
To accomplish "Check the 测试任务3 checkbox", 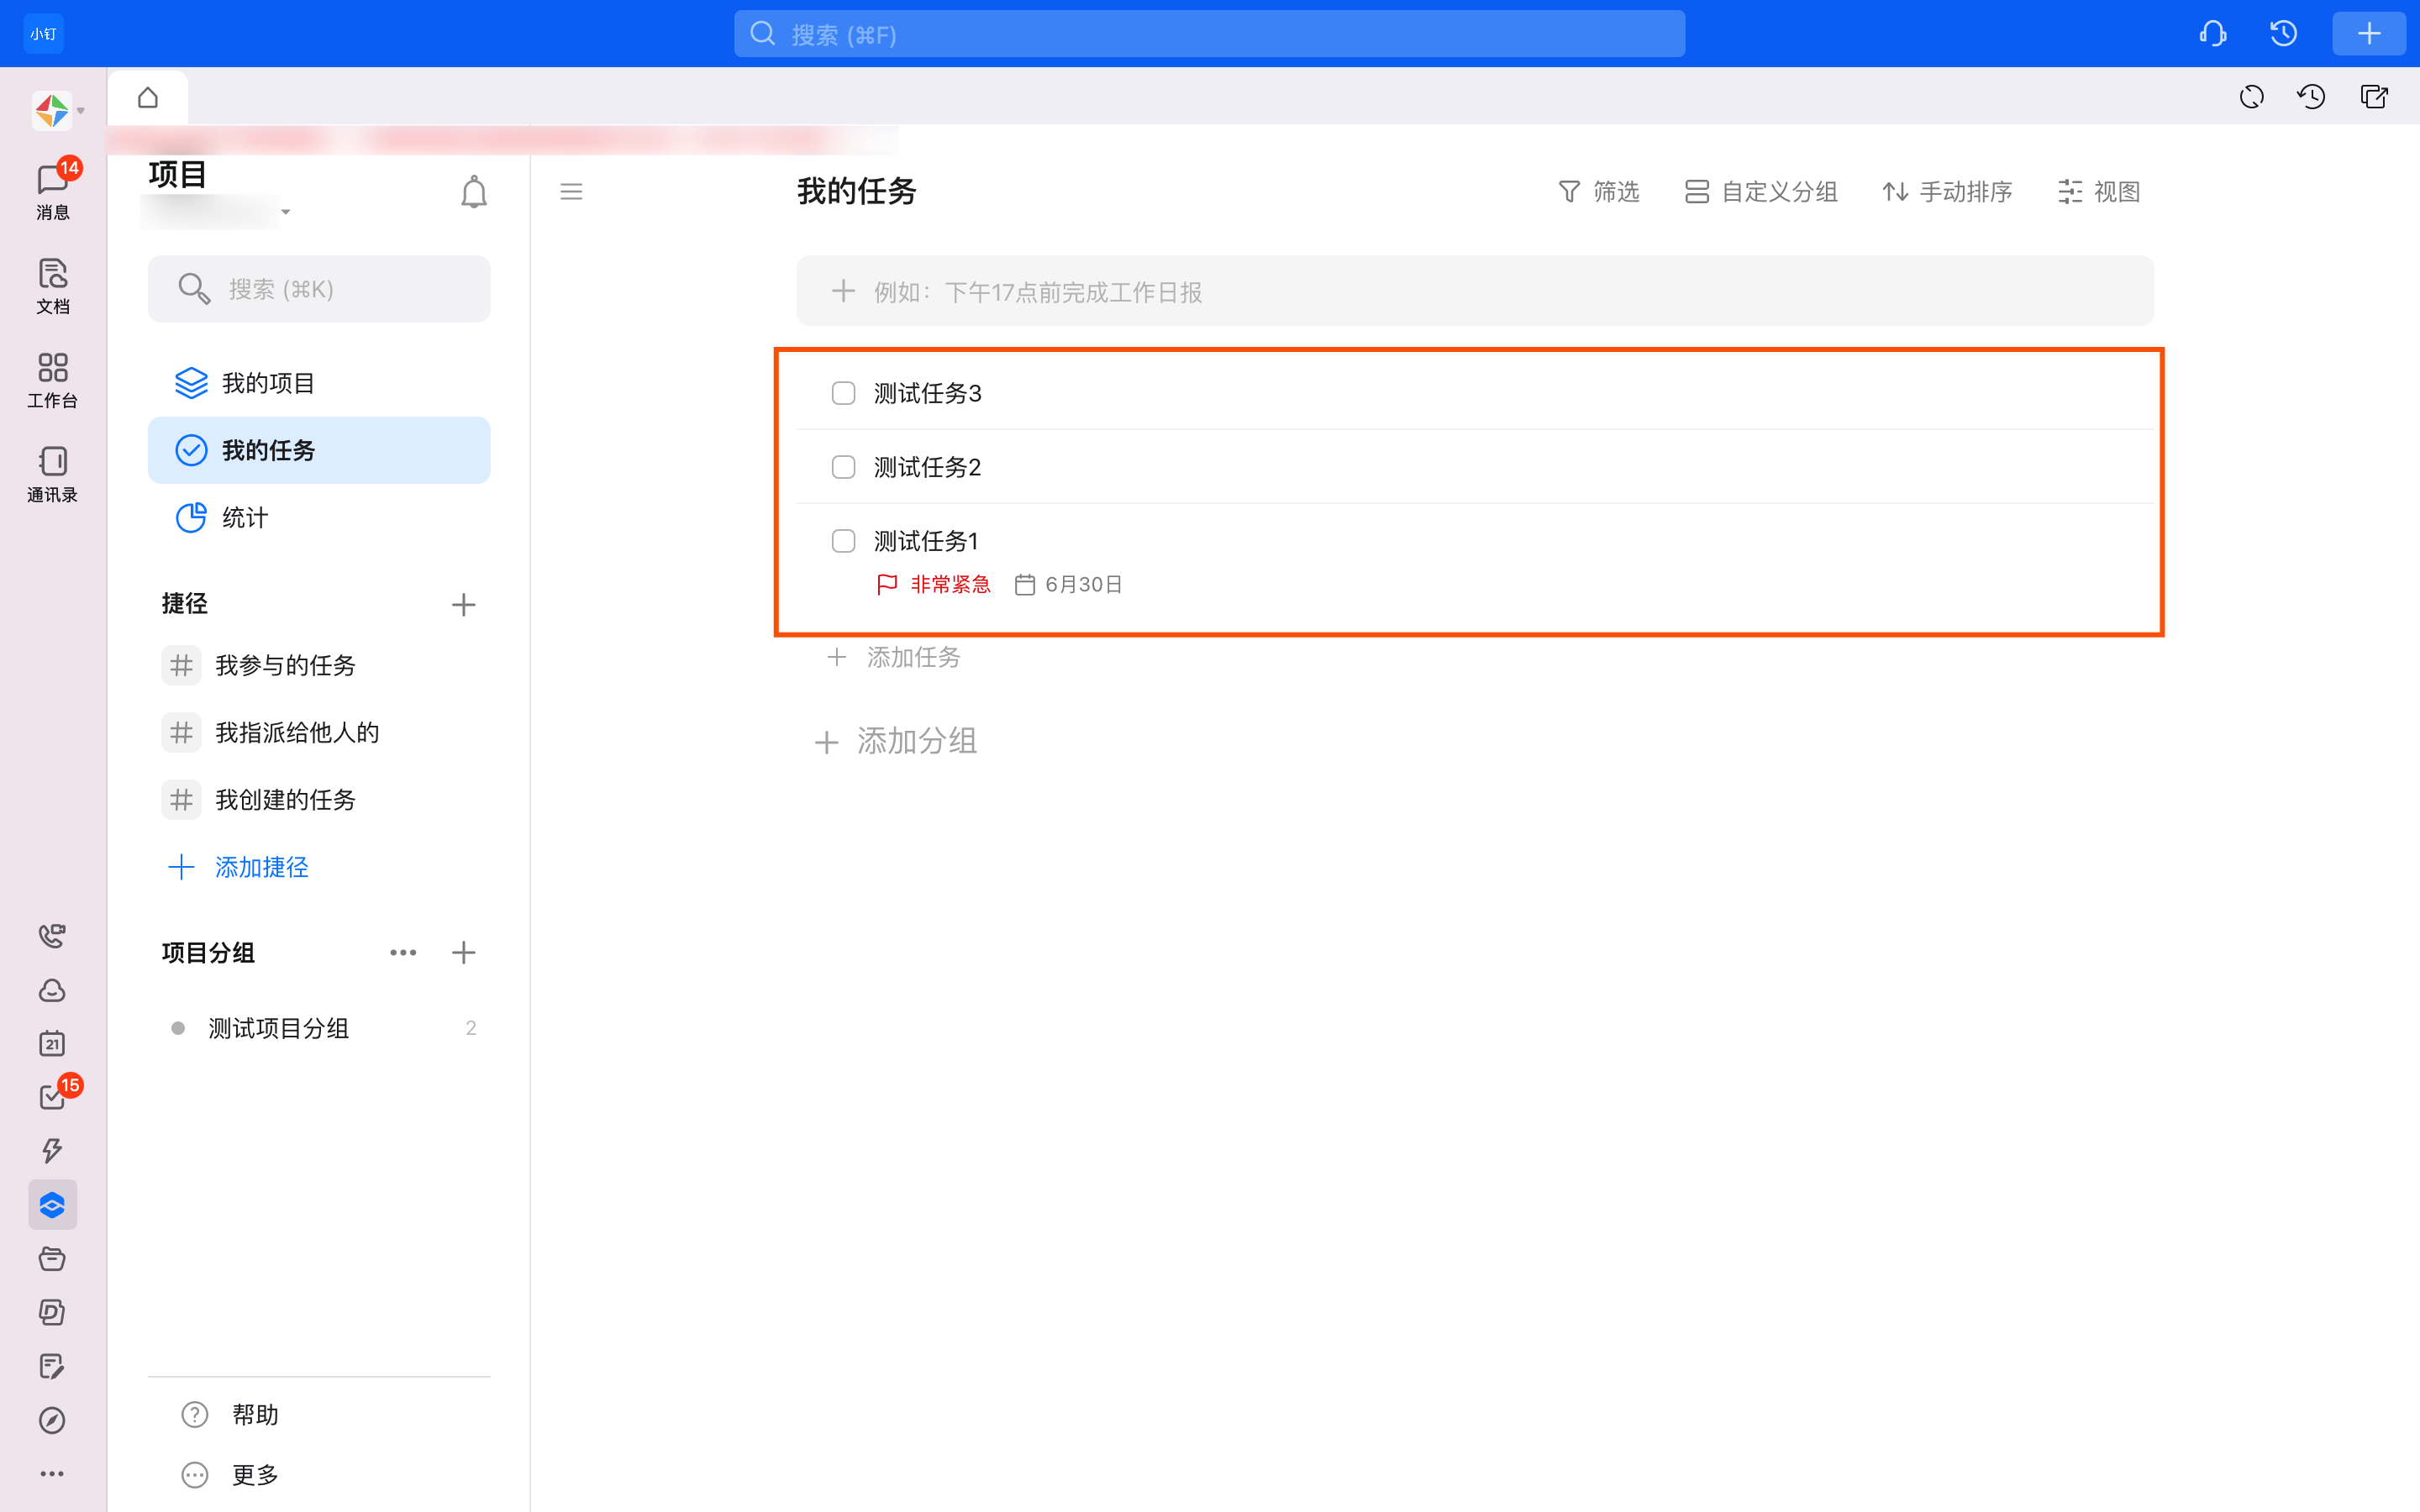I will (843, 393).
